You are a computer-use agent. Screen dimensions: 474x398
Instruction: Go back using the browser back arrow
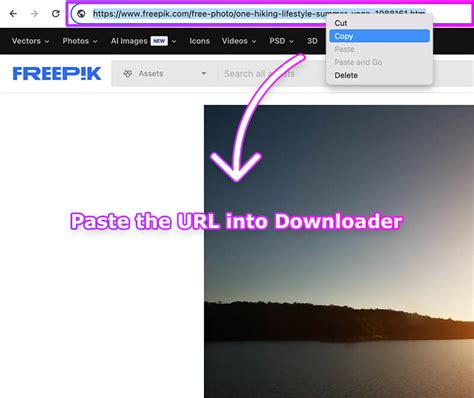tap(13, 14)
